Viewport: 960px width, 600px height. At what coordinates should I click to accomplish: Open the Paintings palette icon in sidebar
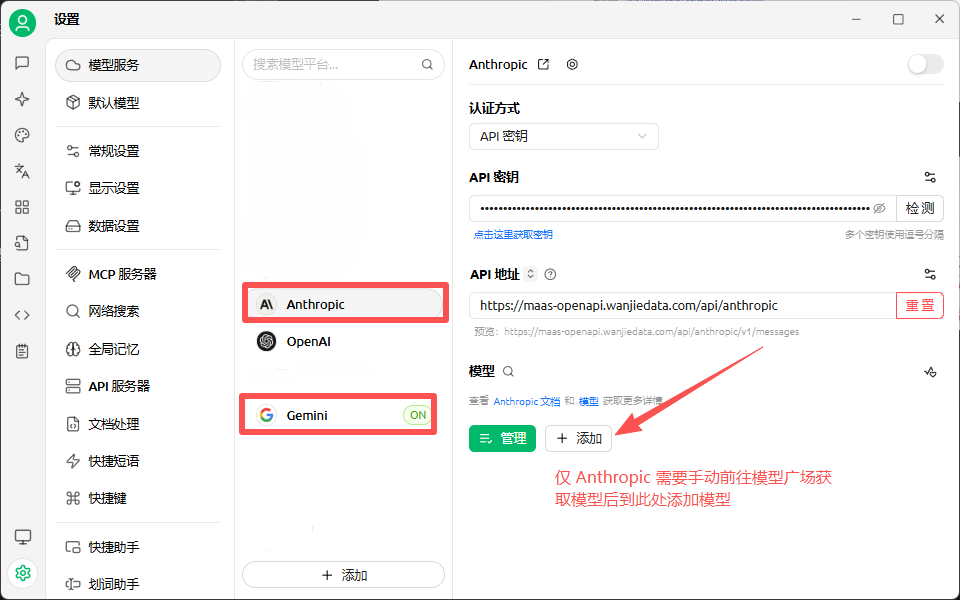[x=22, y=135]
